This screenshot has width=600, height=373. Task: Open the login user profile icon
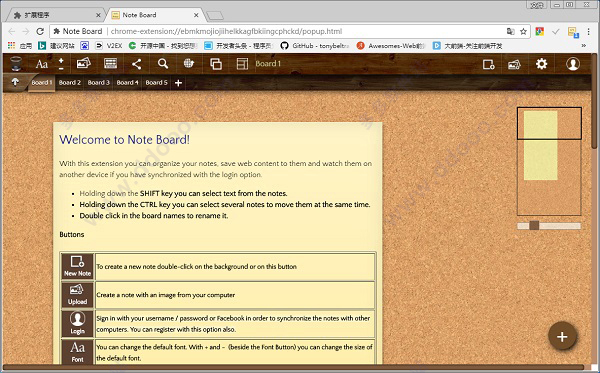point(573,64)
